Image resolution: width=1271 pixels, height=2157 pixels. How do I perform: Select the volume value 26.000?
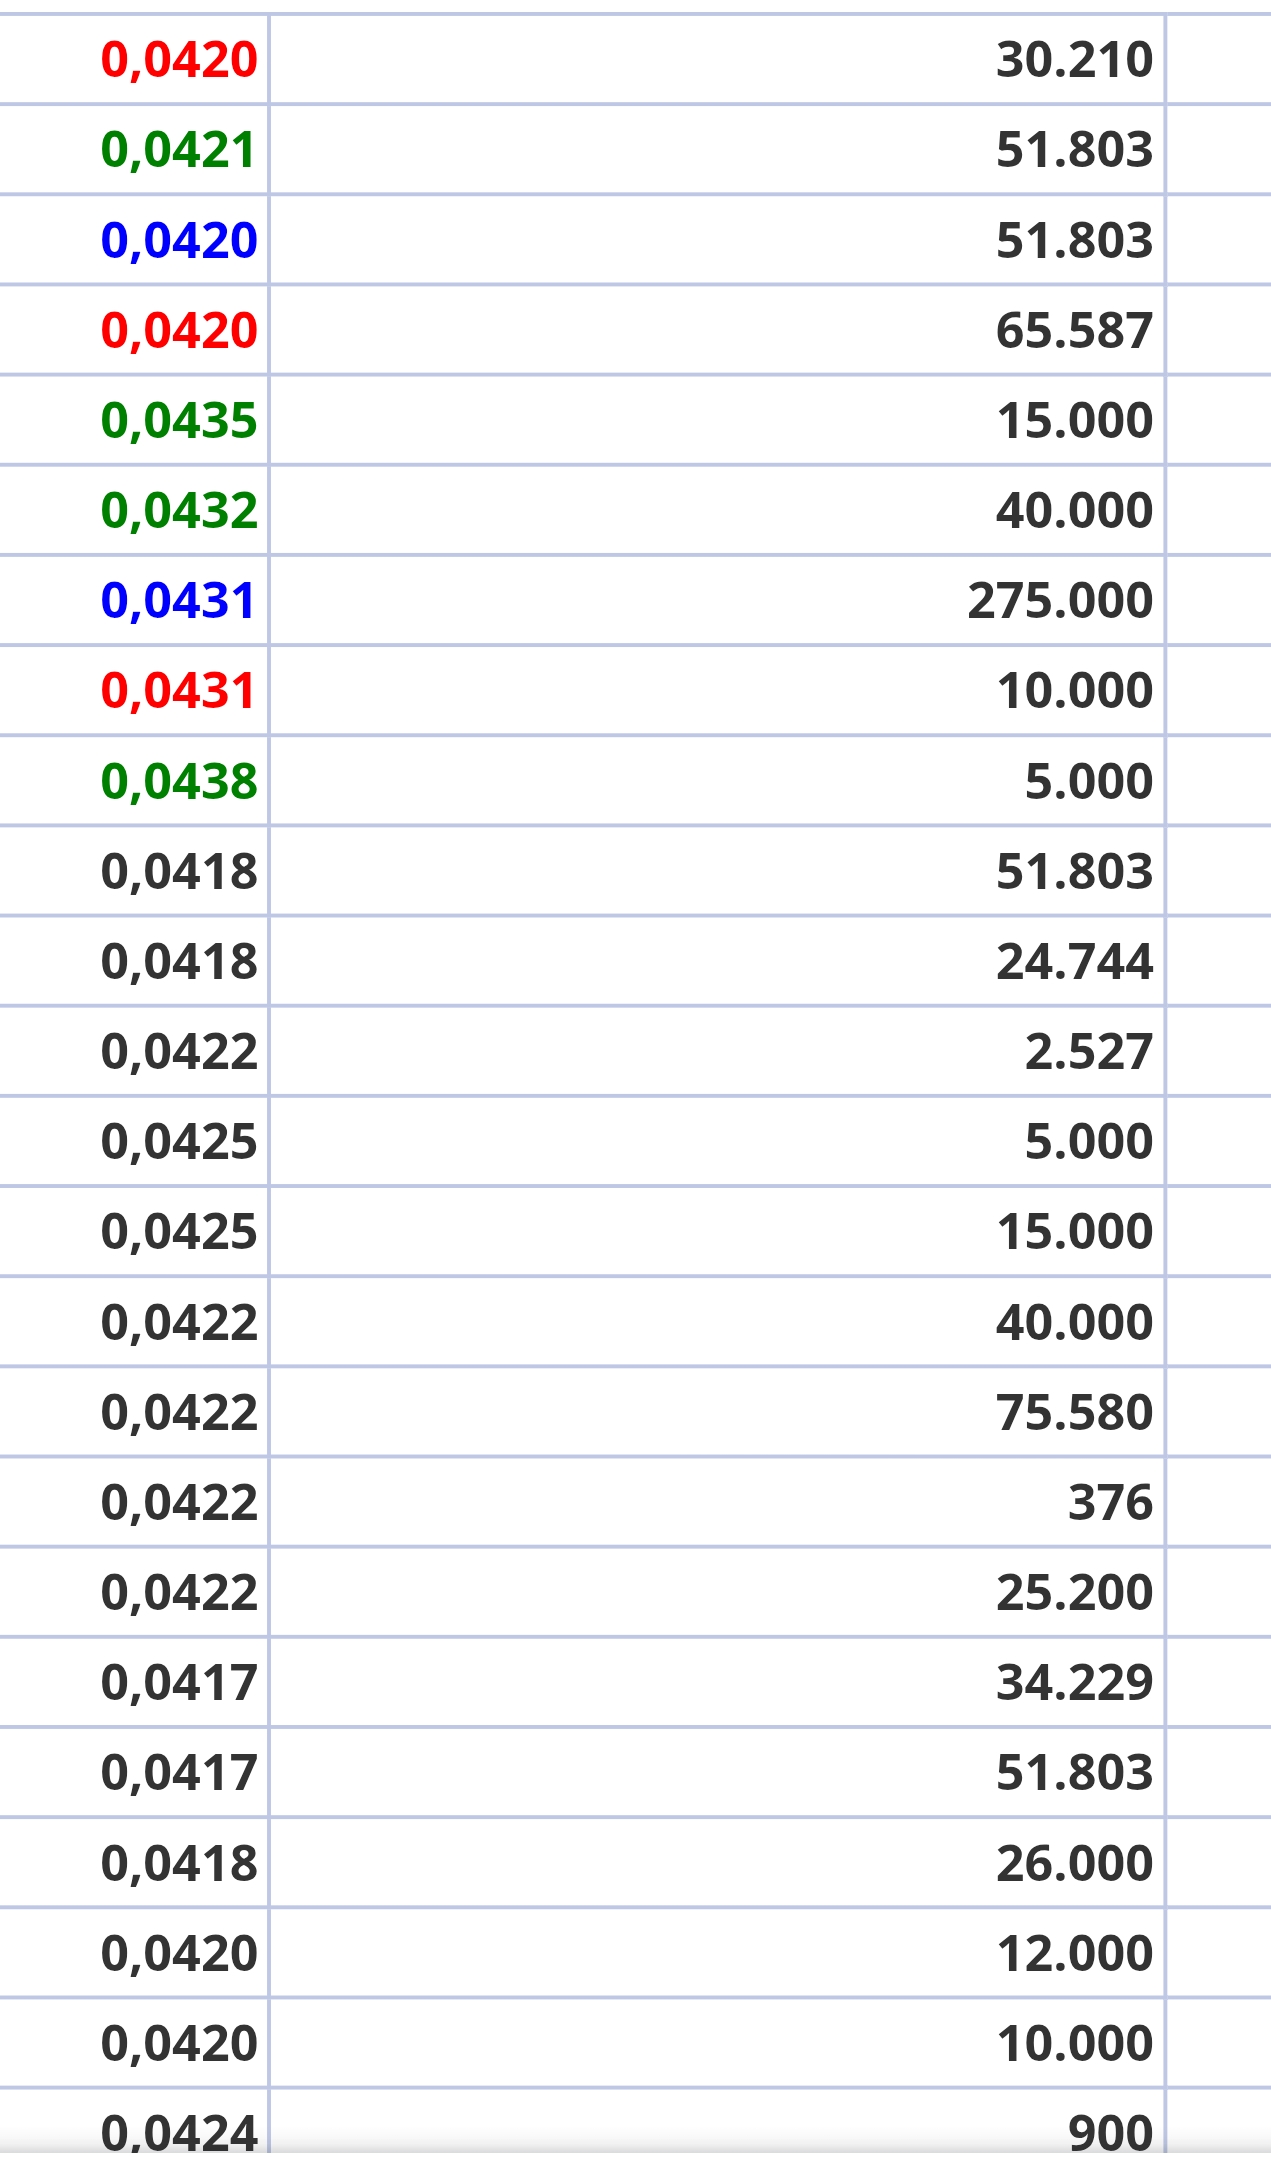pyautogui.click(x=1074, y=1864)
